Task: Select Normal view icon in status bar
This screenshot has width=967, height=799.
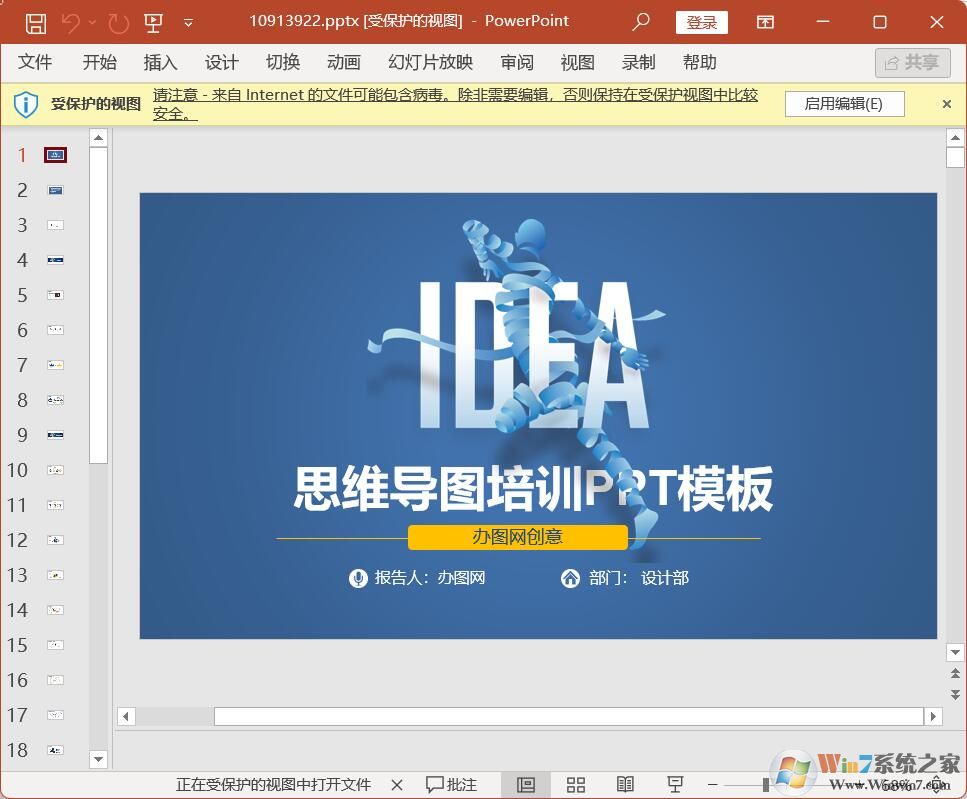Action: (525, 784)
